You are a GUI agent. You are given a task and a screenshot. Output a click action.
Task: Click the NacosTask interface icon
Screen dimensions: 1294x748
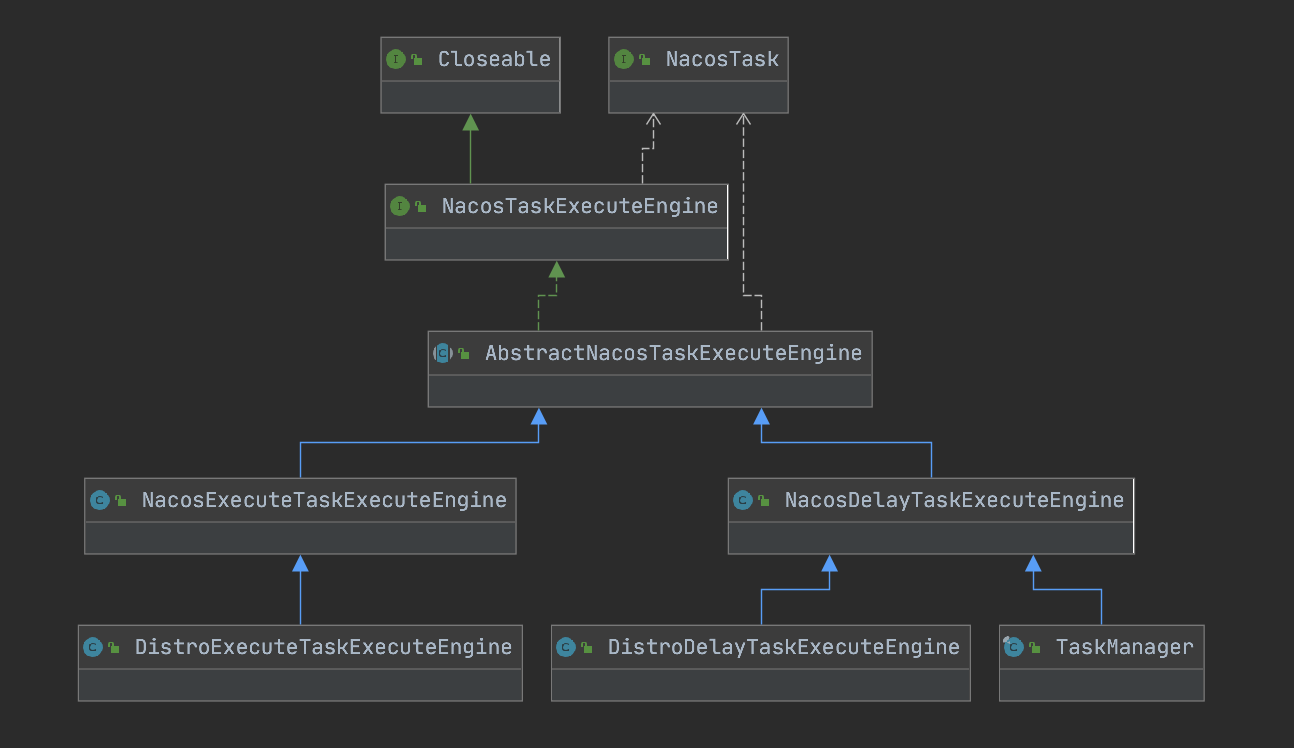tap(624, 59)
